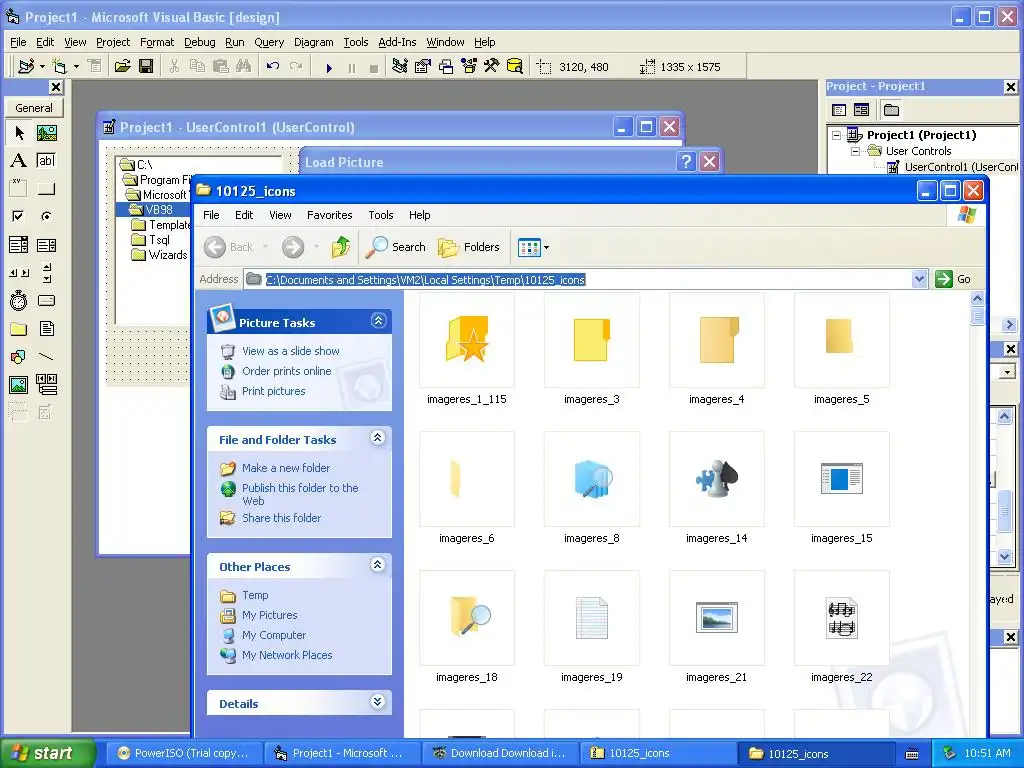Click Undo arrow in VB toolbar
The image size is (1024, 768).
(x=273, y=67)
